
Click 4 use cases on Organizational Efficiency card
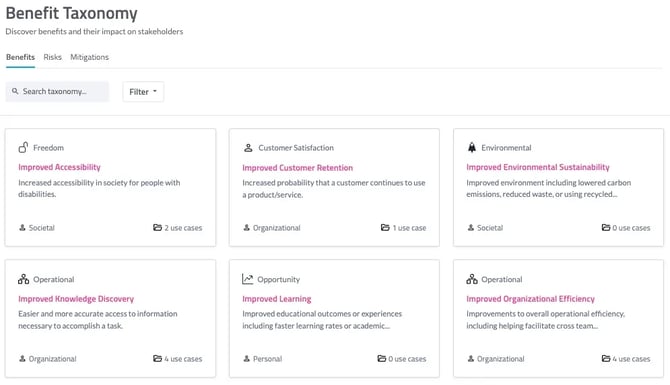pos(631,359)
